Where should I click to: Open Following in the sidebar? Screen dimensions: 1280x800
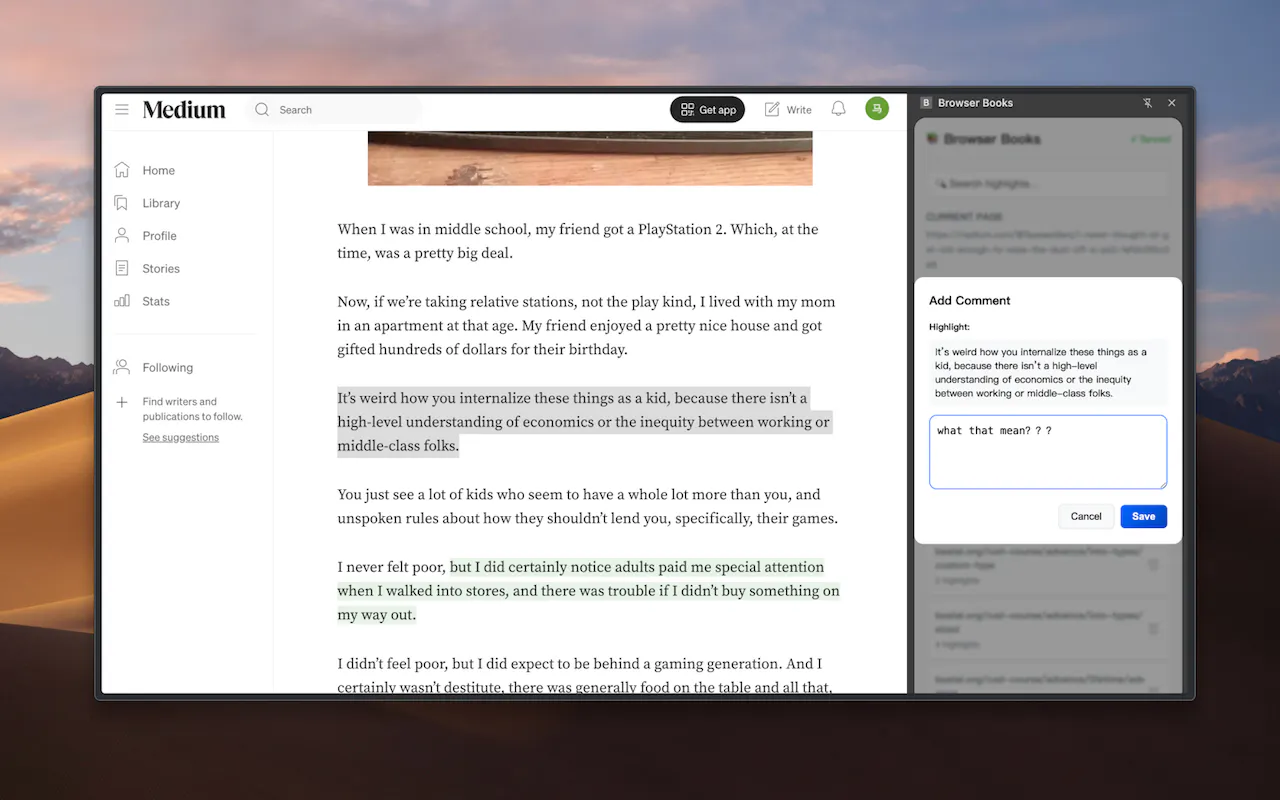coord(153,368)
